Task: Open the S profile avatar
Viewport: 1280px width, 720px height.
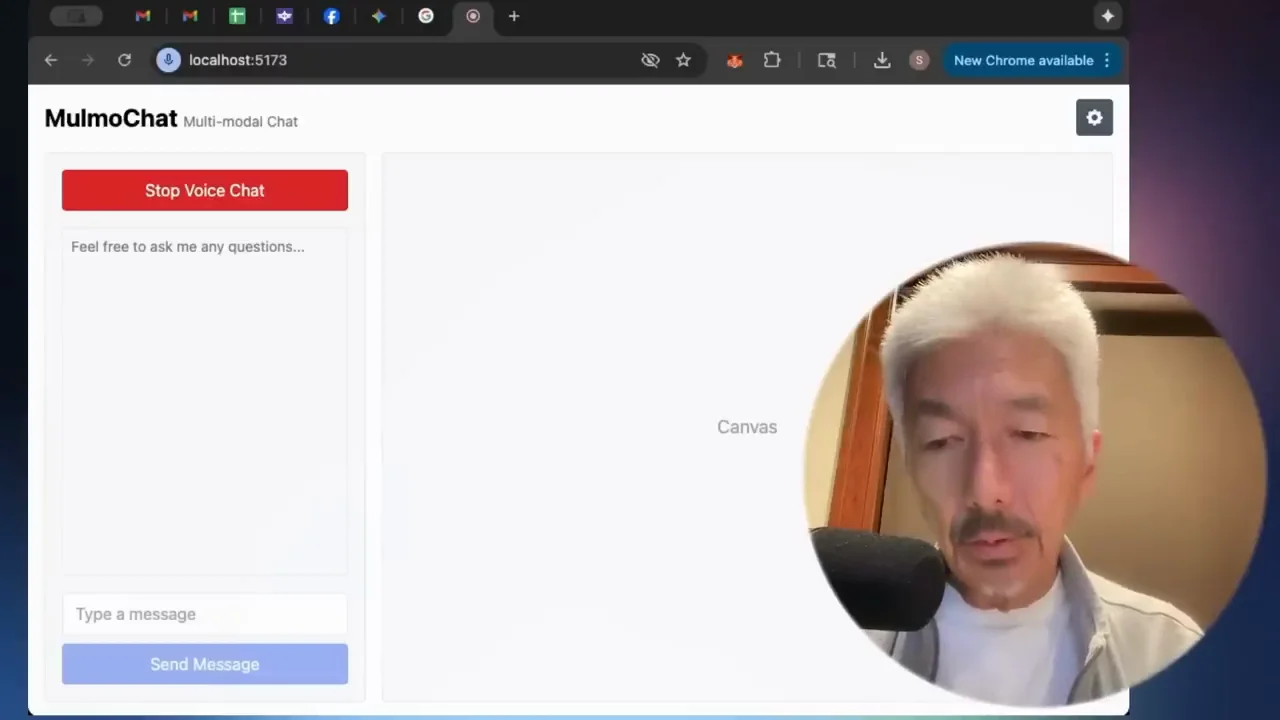Action: tap(919, 60)
